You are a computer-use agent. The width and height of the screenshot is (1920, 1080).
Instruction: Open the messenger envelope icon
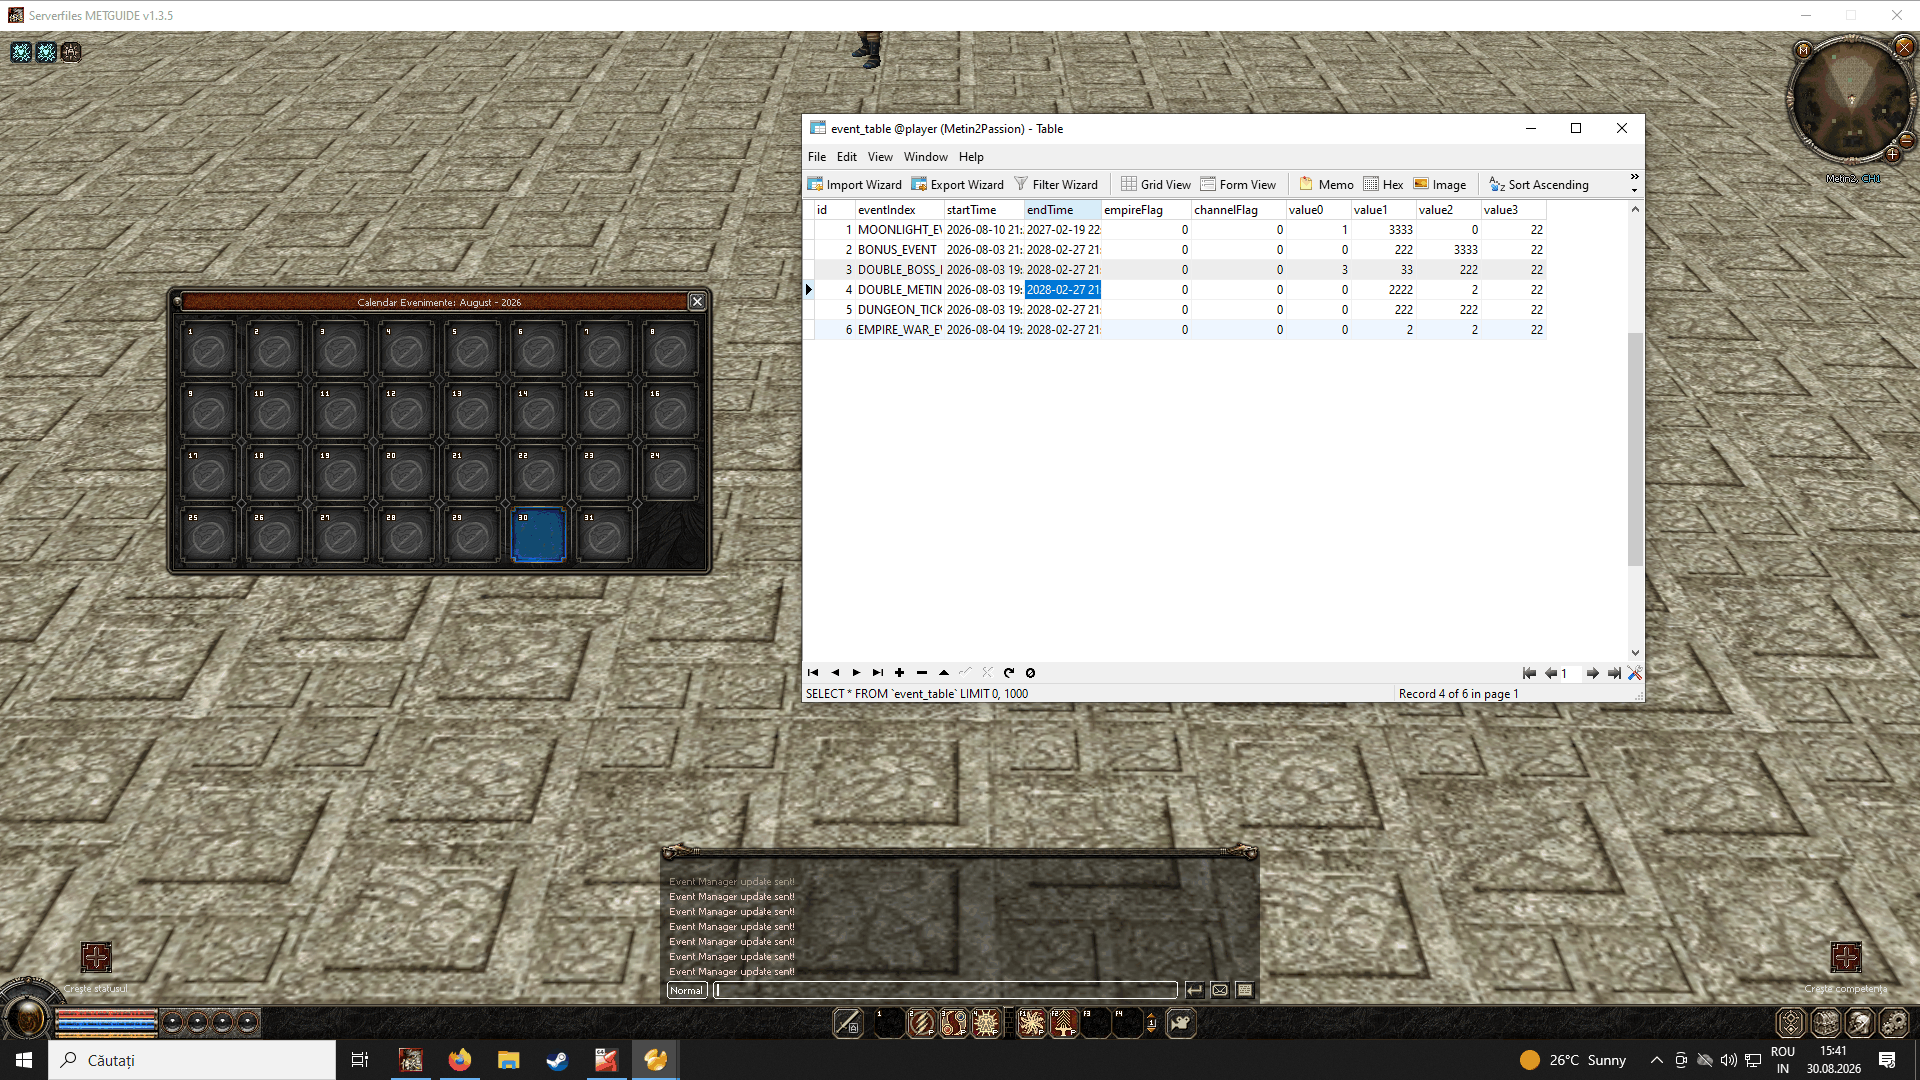[1220, 990]
